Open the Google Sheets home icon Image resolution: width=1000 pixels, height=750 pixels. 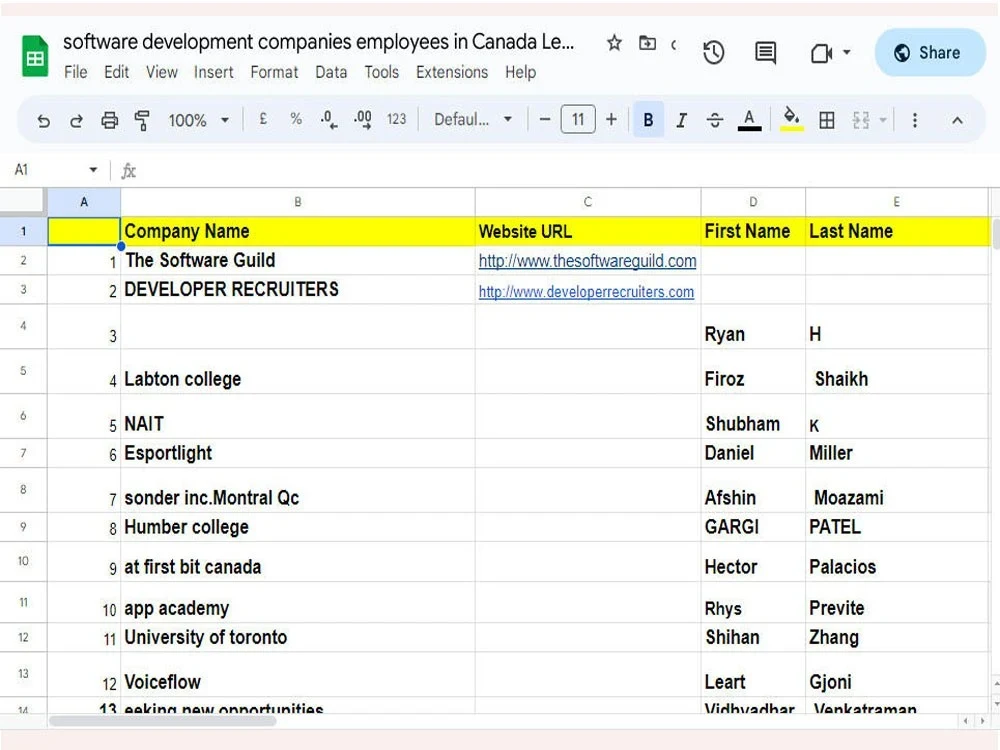point(35,56)
